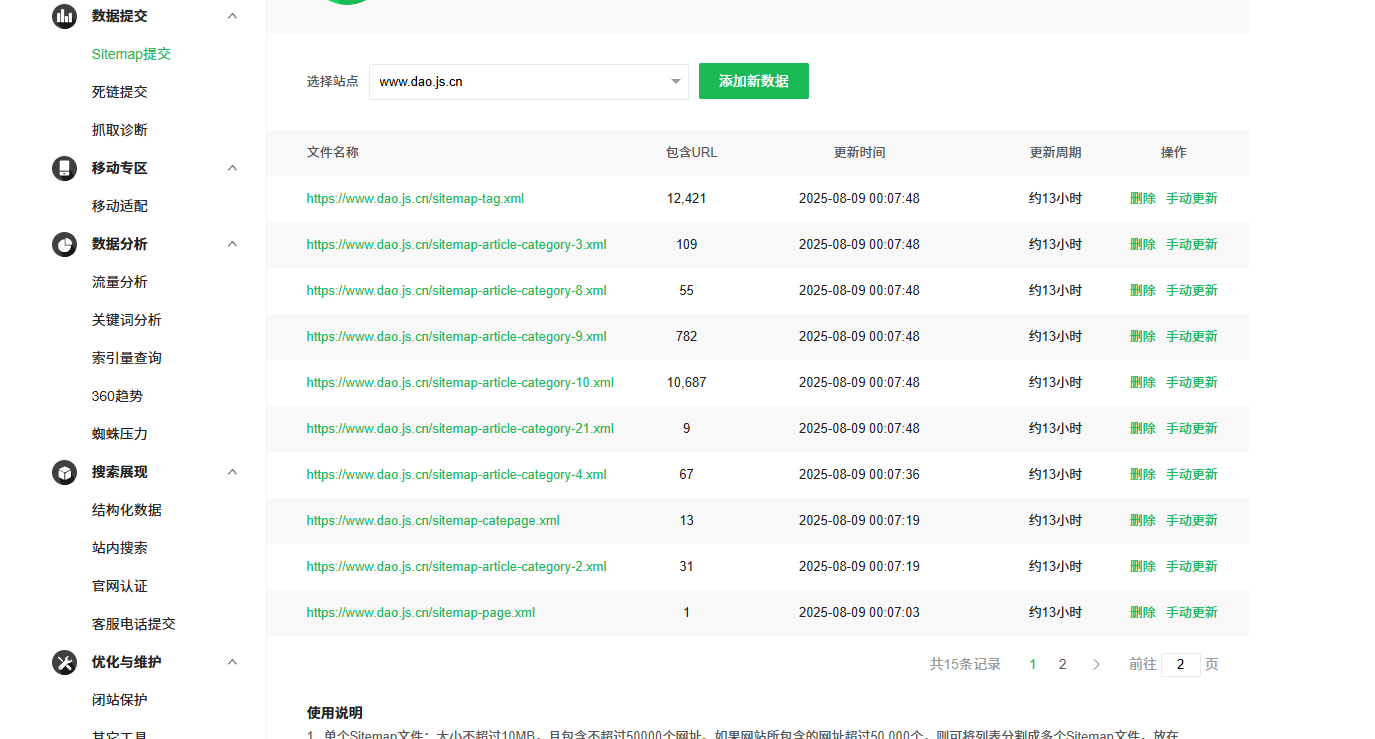
Task: Click the 添加新数据 button
Action: 753,81
